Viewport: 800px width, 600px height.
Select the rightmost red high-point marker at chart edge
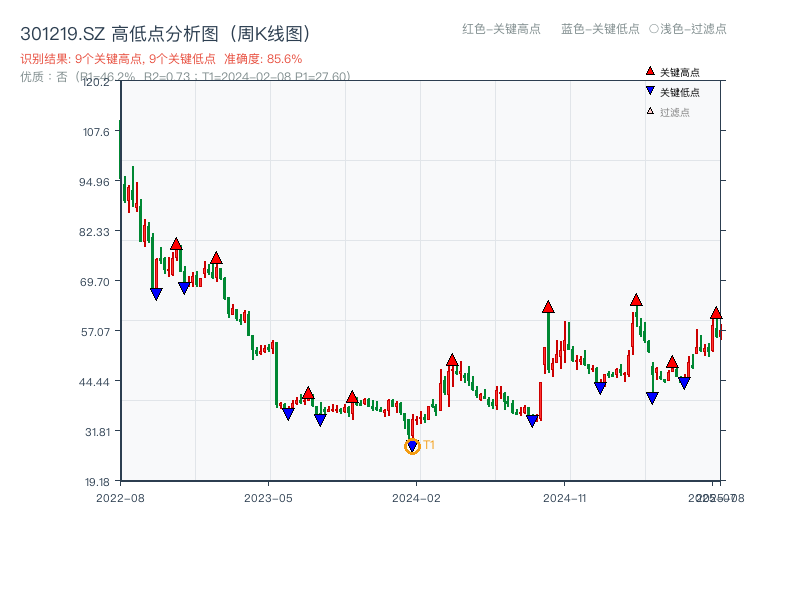716,313
